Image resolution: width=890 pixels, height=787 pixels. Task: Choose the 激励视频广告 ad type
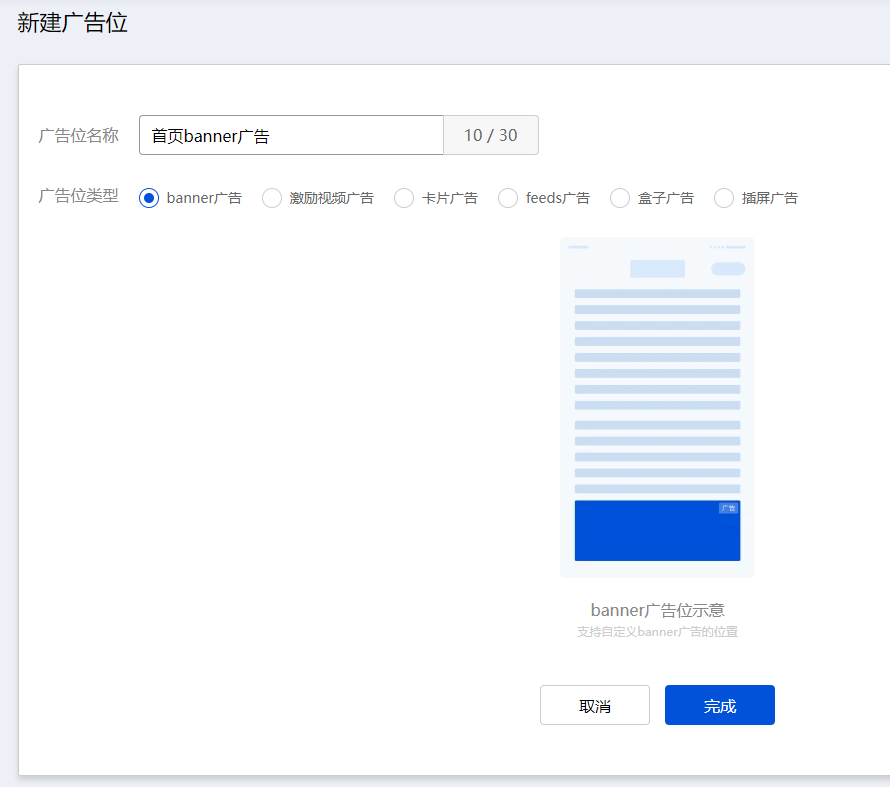point(272,198)
